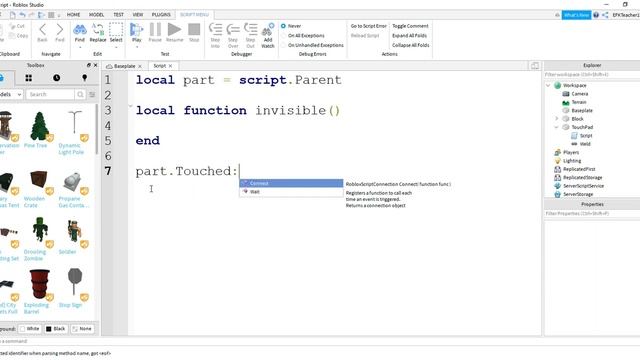Click the Redo arrow in quick access
Screen dimensions: 640x360
pyautogui.click(x=31, y=15)
